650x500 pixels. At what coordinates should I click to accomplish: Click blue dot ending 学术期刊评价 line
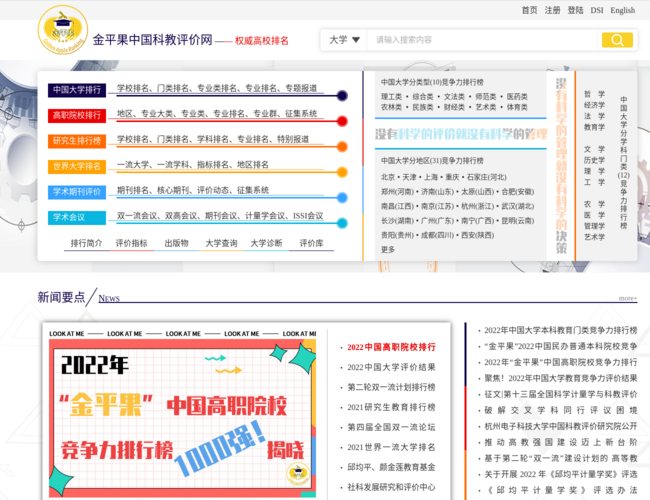[x=342, y=198]
